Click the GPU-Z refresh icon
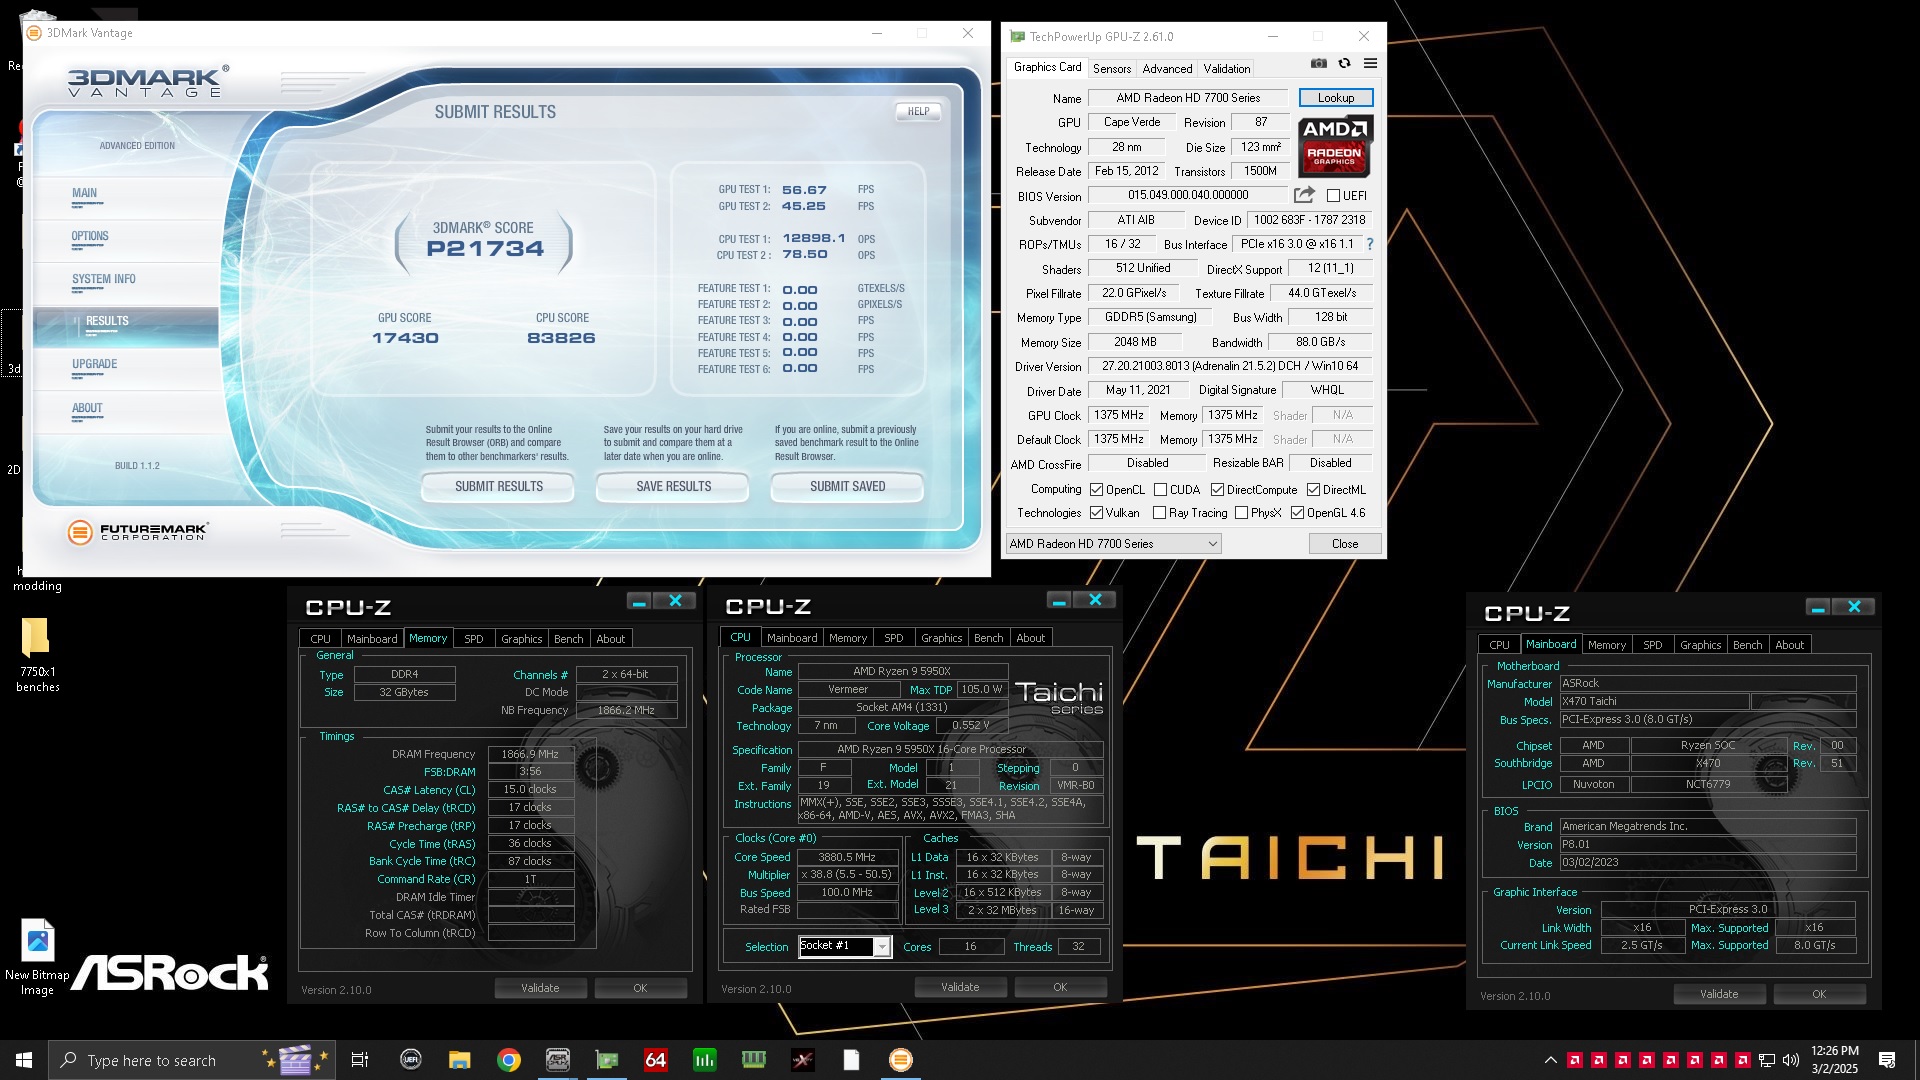The height and width of the screenshot is (1080, 1920). 1345,64
